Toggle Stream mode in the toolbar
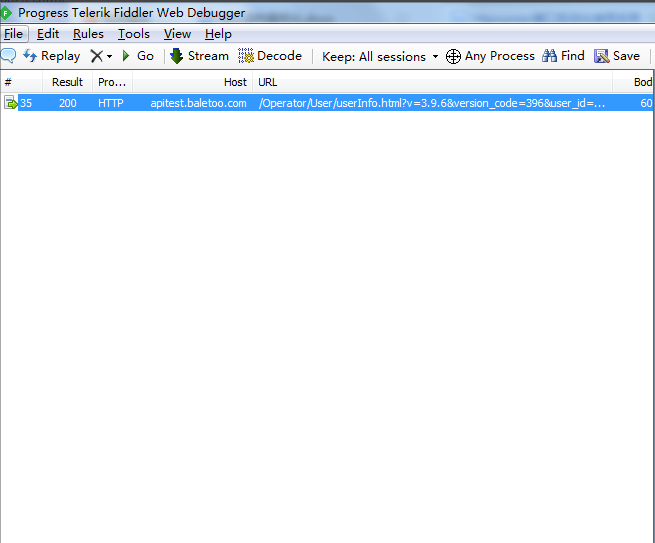Image resolution: width=655 pixels, height=543 pixels. click(x=199, y=56)
